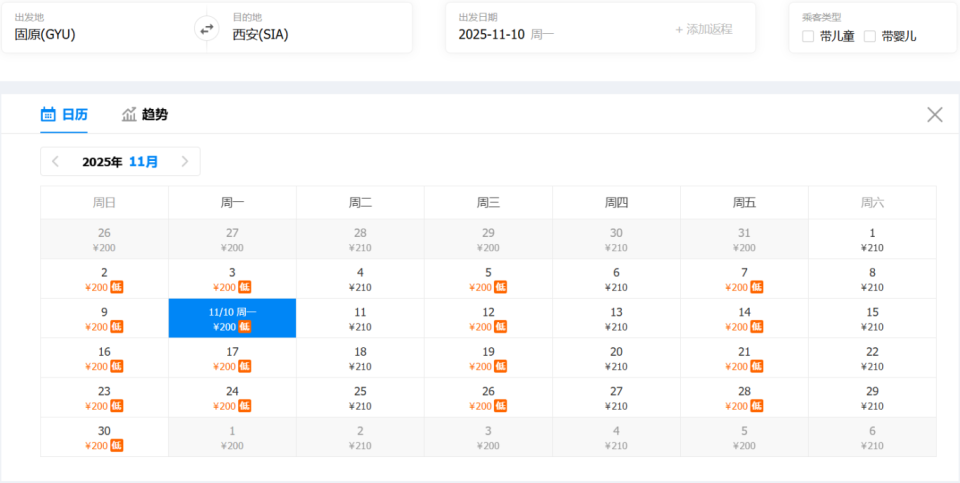Click the 乘客类型 label
960x483 pixels.
click(x=822, y=18)
